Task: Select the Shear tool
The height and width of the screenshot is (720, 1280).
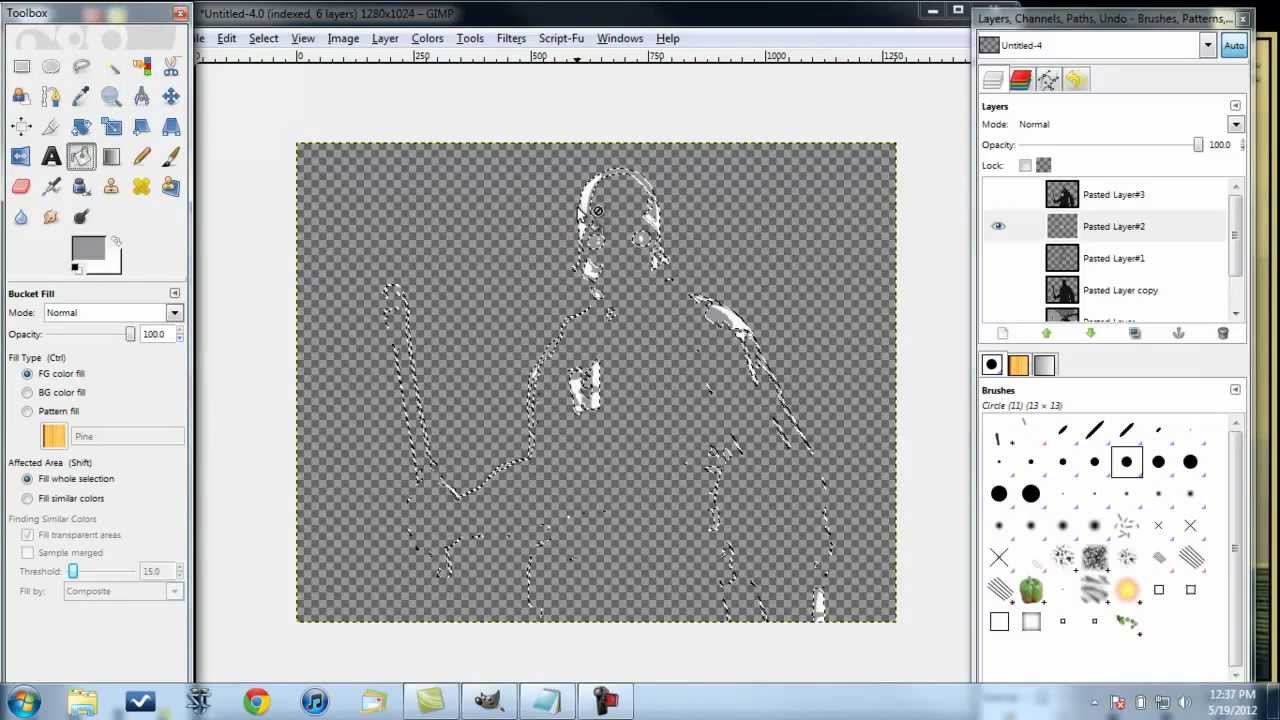Action: [x=141, y=127]
